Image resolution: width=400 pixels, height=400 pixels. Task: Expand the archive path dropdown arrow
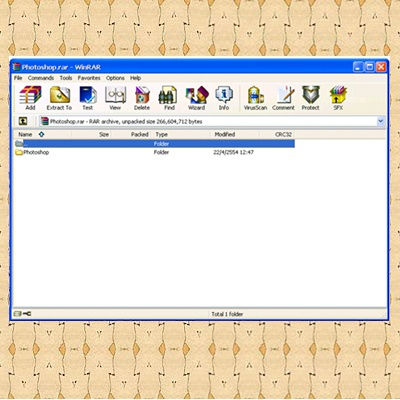tap(381, 121)
